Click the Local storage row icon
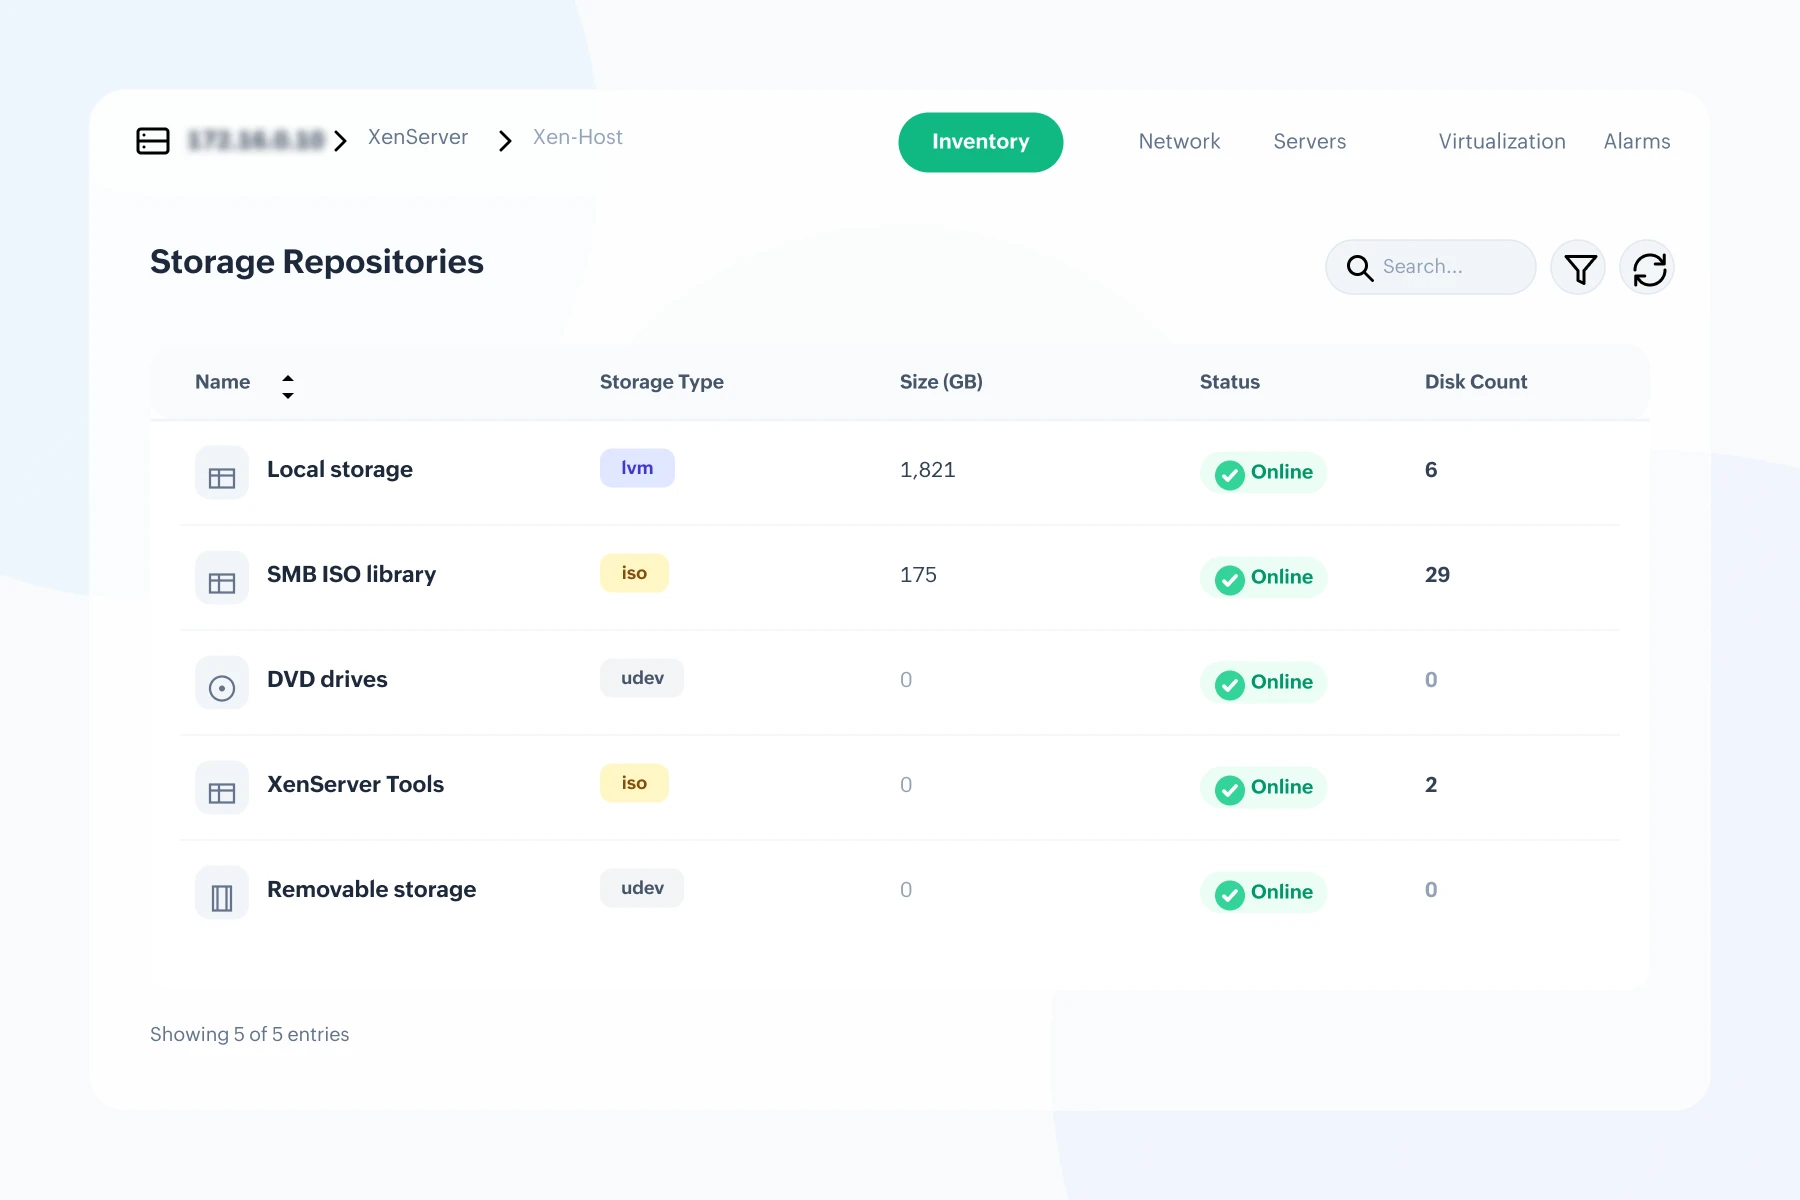The image size is (1800, 1200). pyautogui.click(x=222, y=473)
